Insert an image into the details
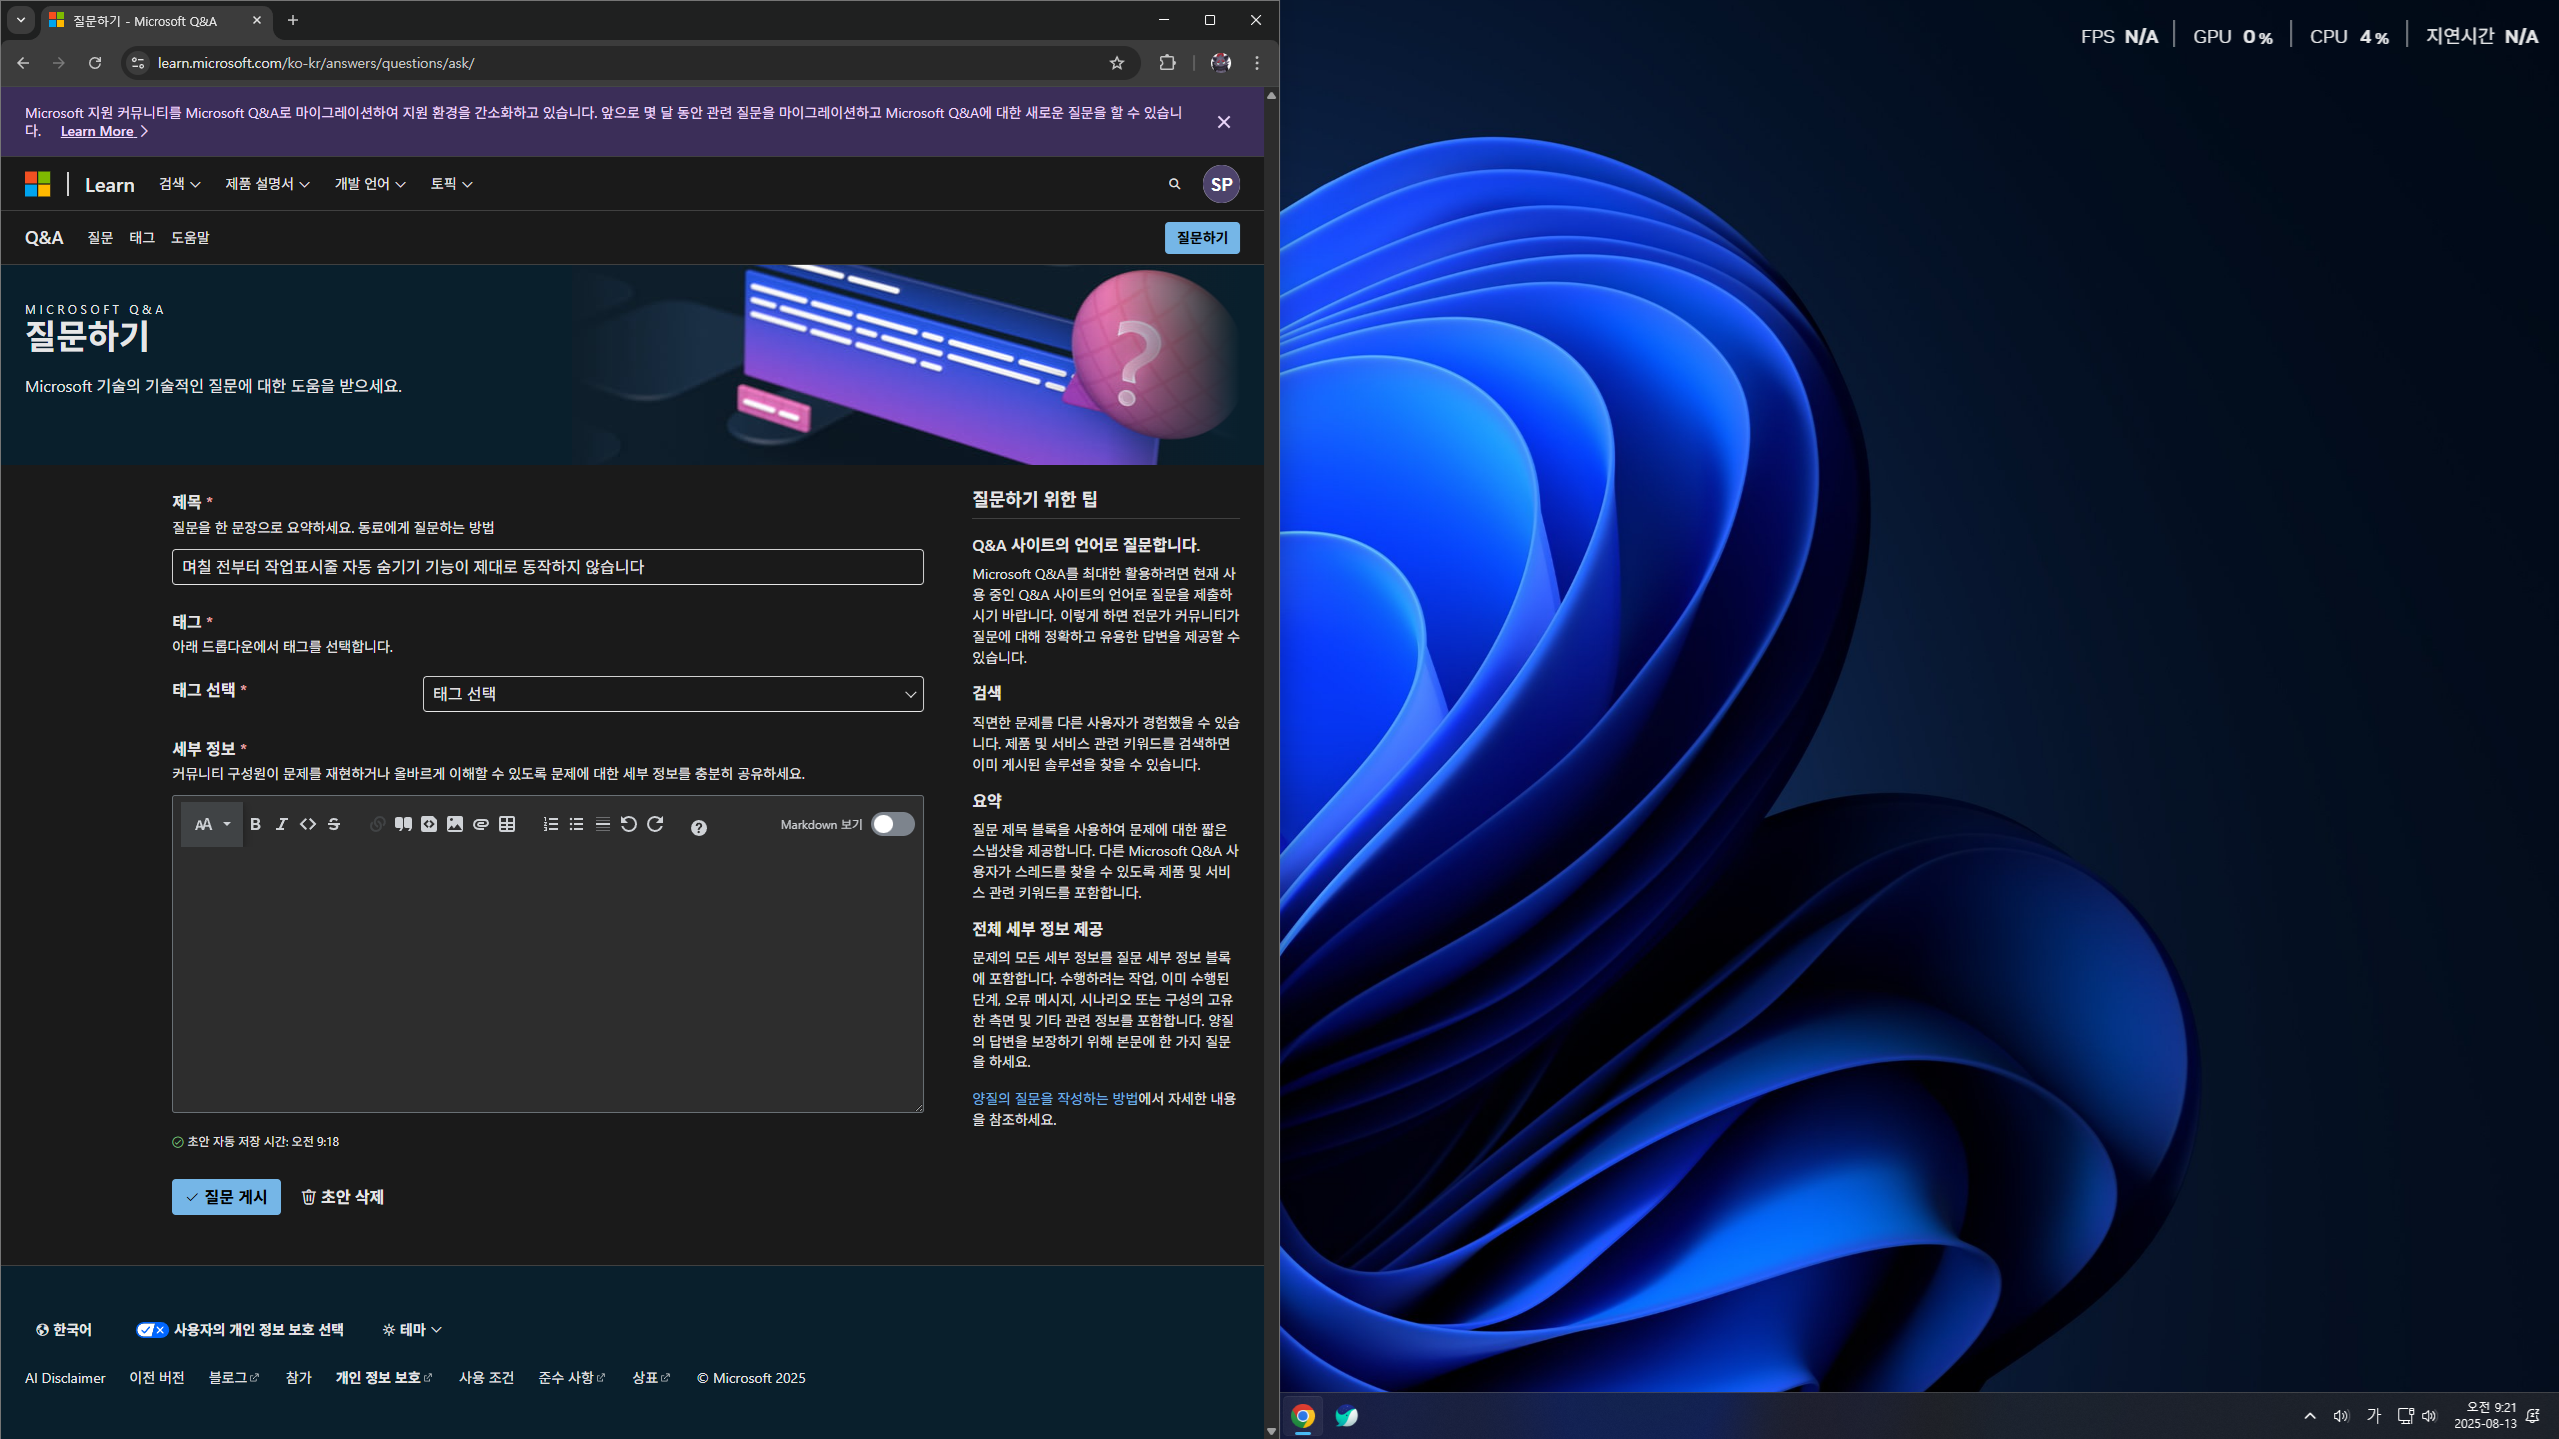The width and height of the screenshot is (2559, 1439). 455,824
